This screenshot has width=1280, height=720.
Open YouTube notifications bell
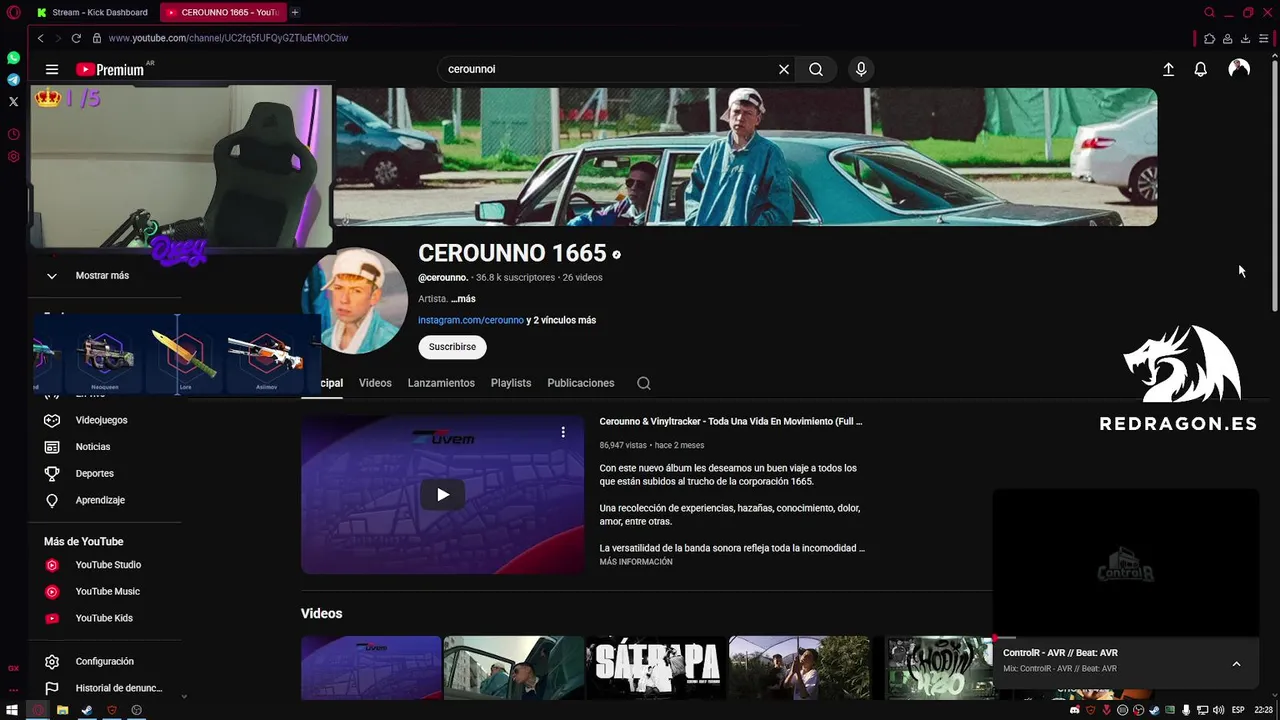pos(1201,69)
